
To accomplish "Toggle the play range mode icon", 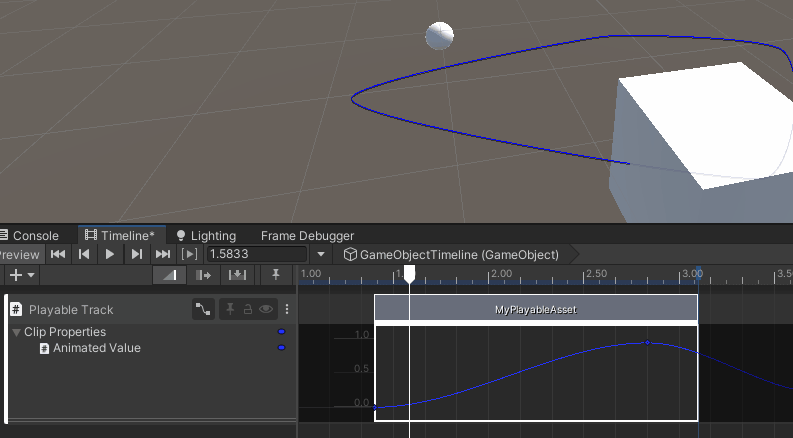I will [x=189, y=255].
